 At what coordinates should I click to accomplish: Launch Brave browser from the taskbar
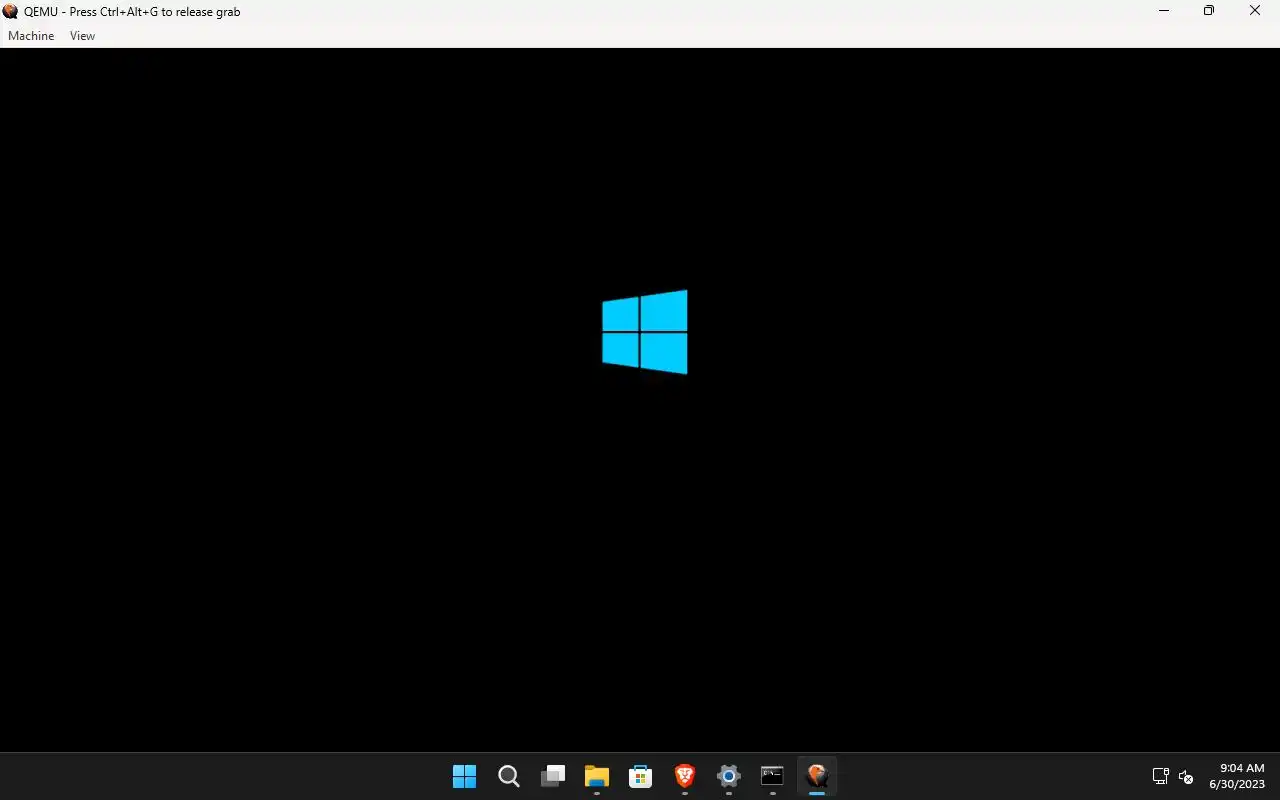click(685, 776)
